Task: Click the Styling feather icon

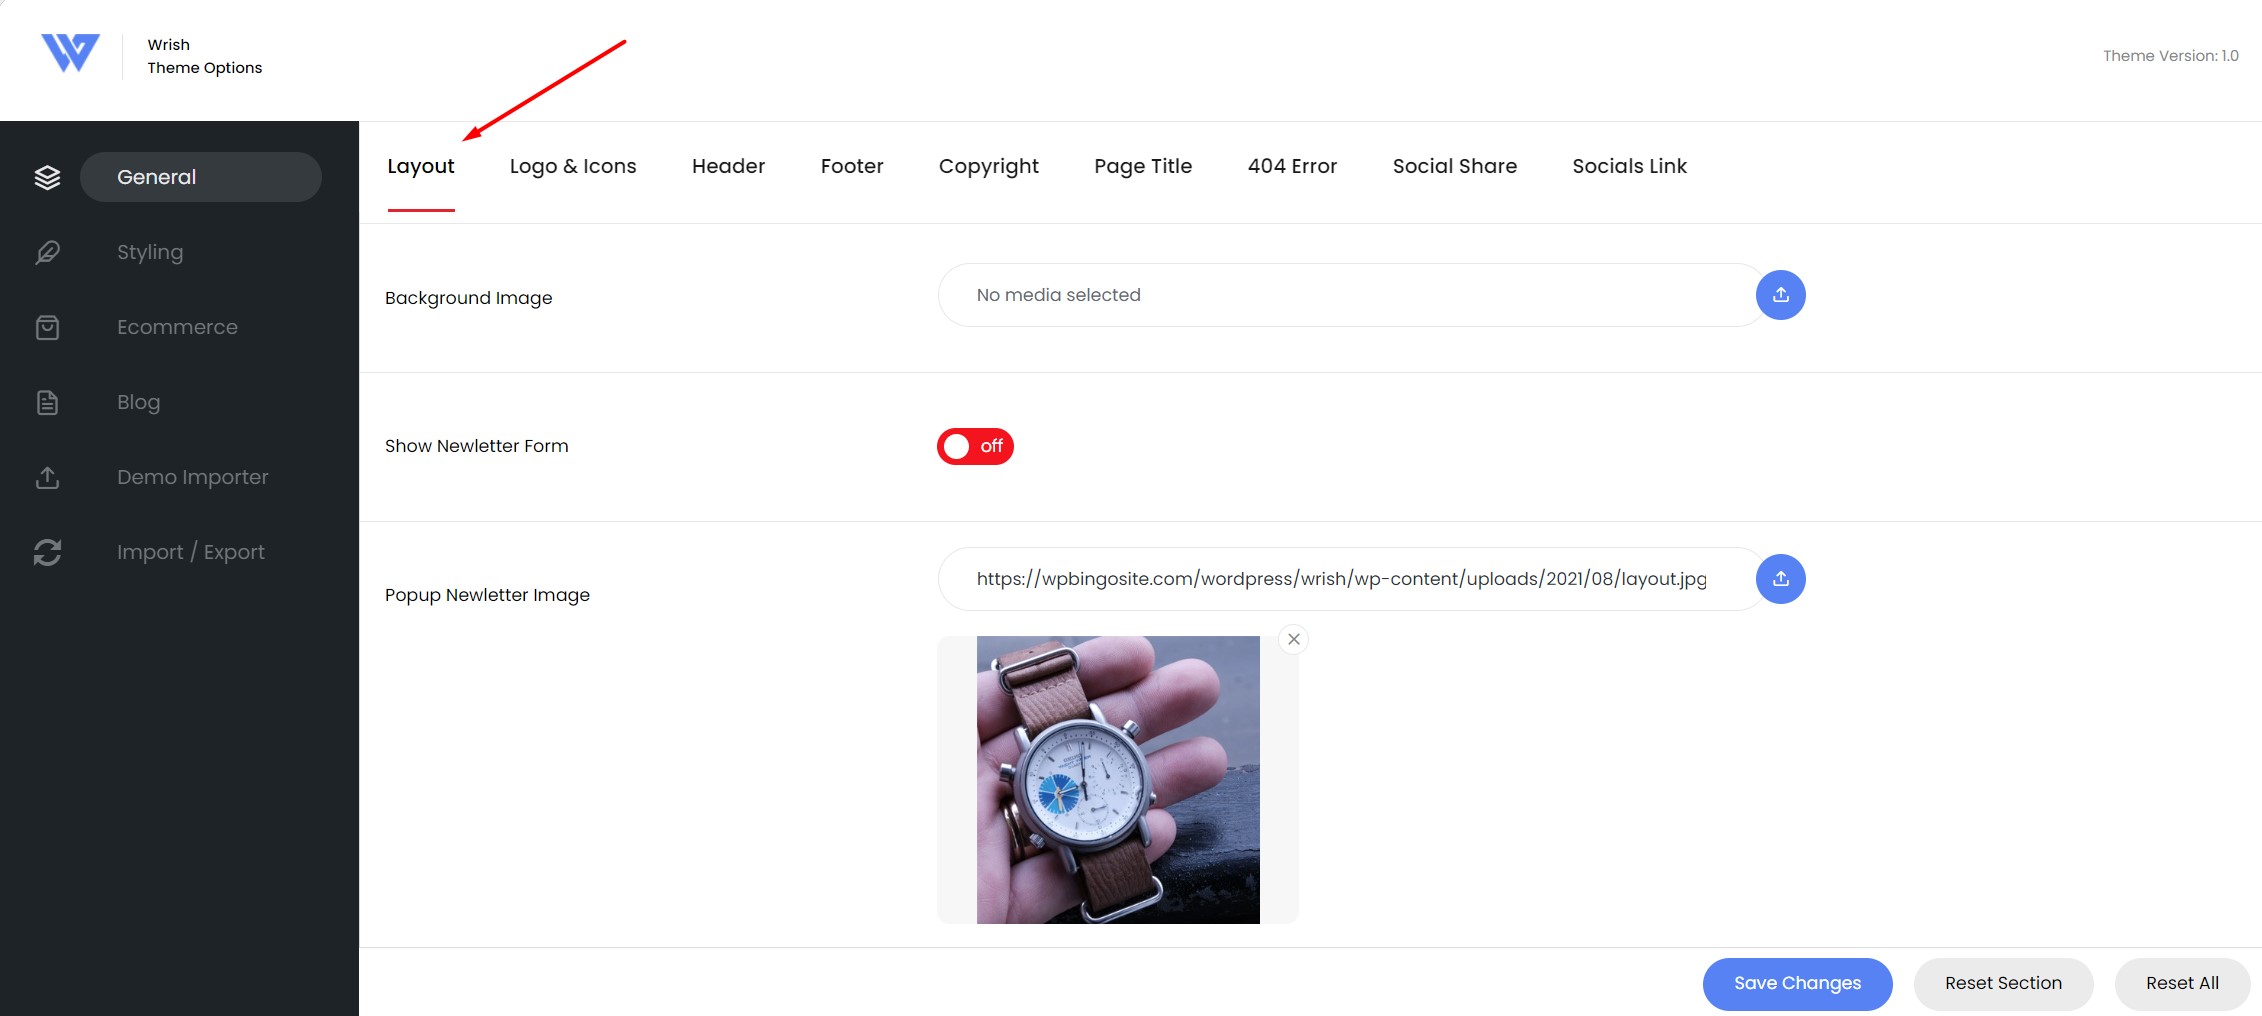Action: (47, 252)
